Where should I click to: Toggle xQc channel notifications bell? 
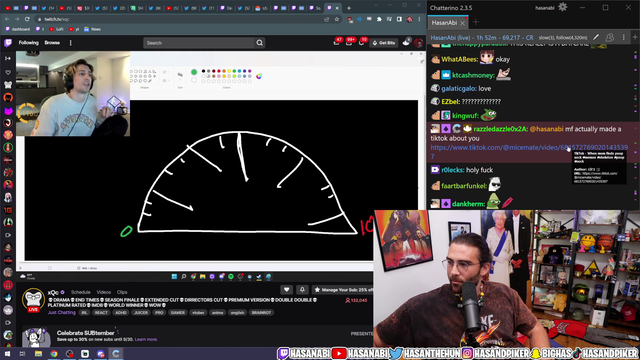302,289
